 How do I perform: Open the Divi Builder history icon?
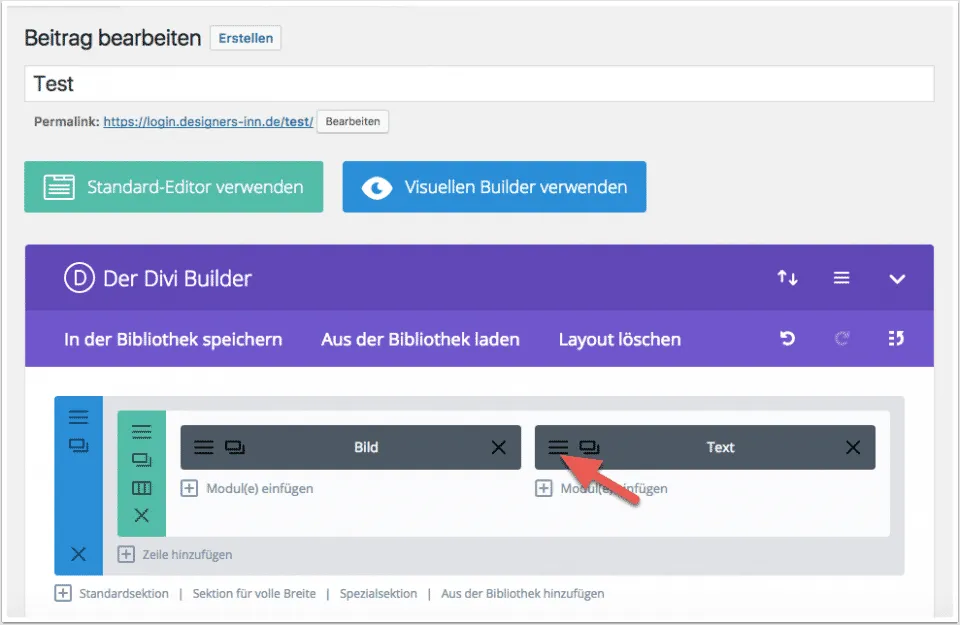(x=896, y=339)
